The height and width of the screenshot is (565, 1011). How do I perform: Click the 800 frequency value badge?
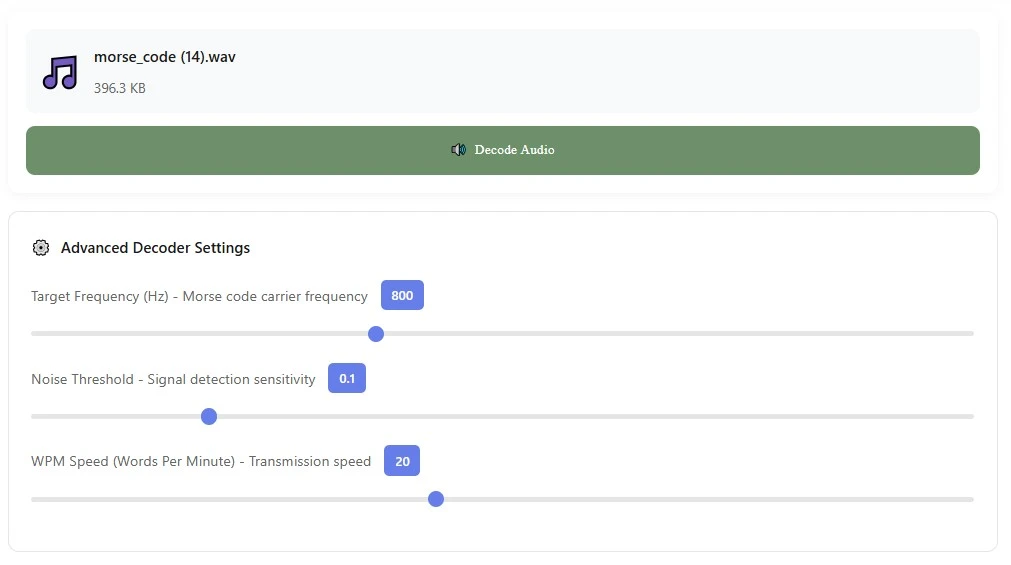[402, 296]
